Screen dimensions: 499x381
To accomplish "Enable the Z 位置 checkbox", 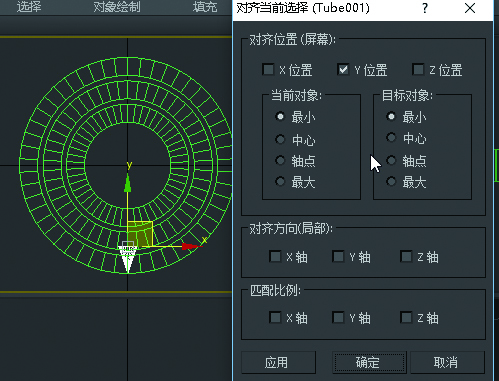I will pyautogui.click(x=418, y=70).
